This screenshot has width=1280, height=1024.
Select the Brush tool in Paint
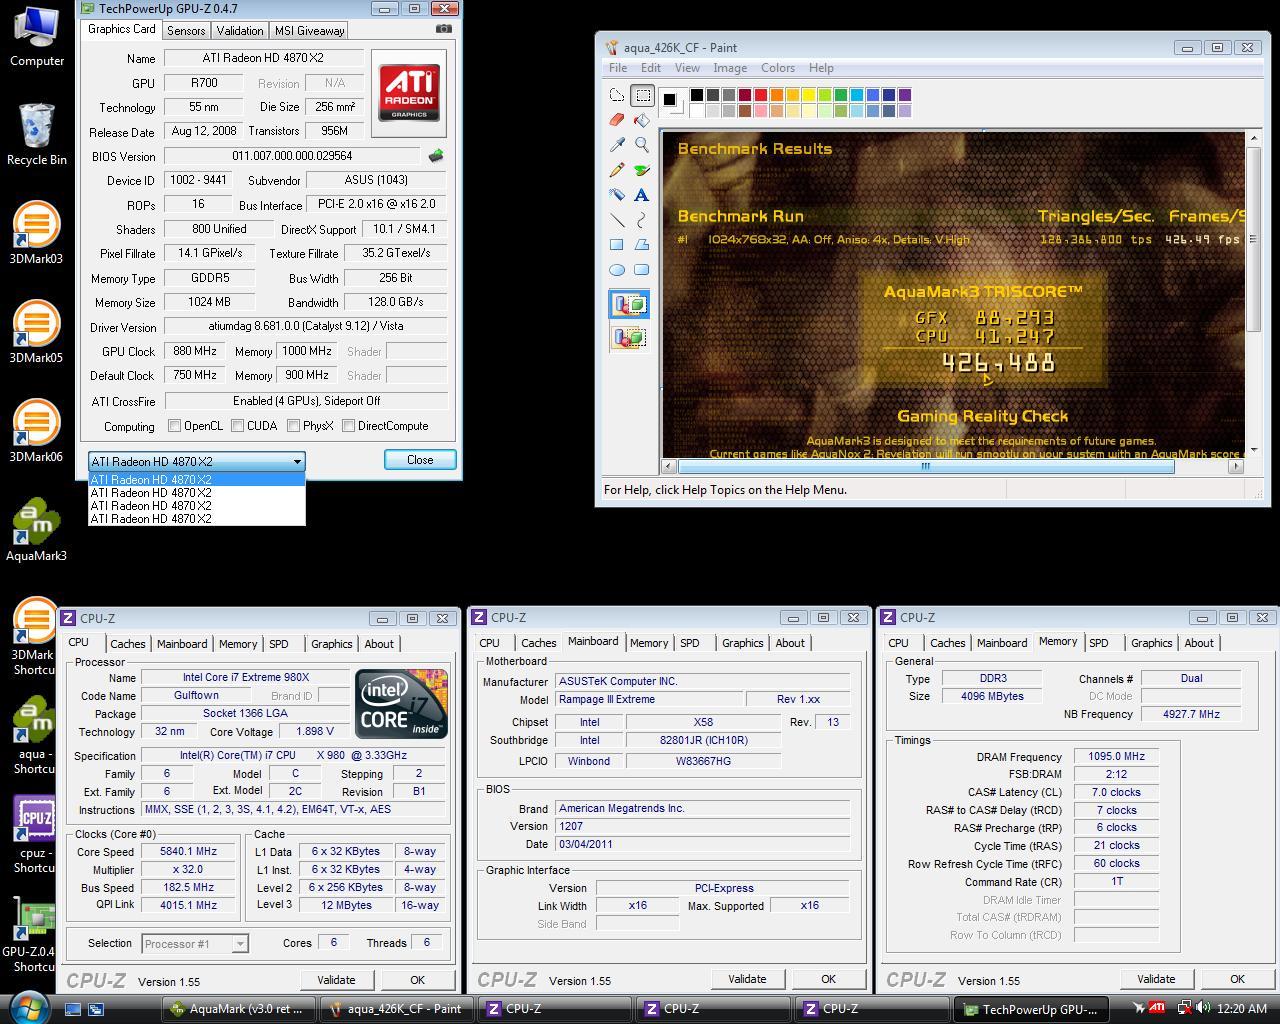click(642, 170)
